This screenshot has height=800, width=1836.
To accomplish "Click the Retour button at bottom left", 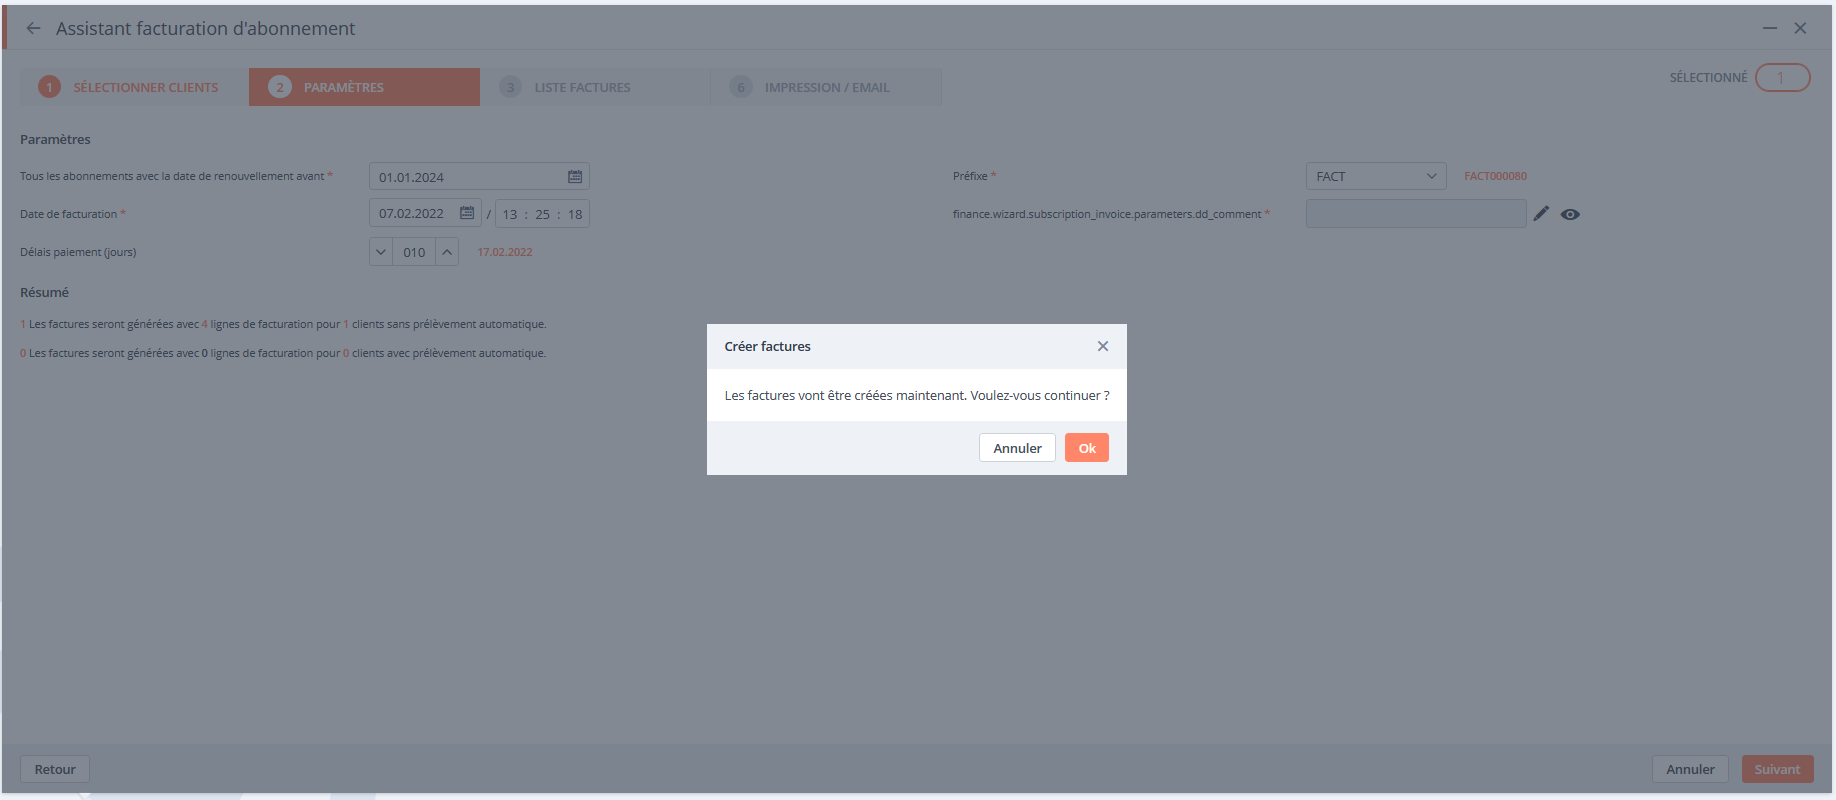I will (x=55, y=769).
